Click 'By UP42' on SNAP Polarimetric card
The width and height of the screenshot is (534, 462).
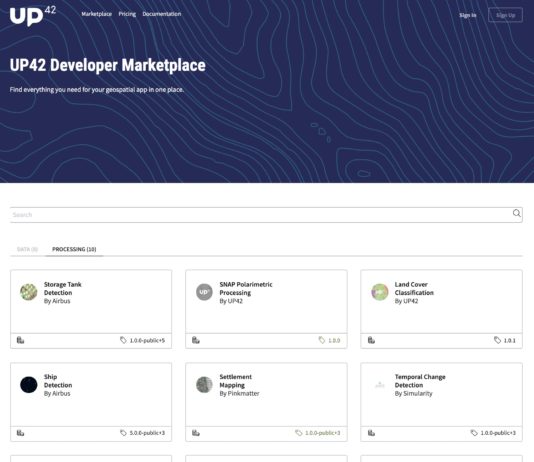point(231,301)
